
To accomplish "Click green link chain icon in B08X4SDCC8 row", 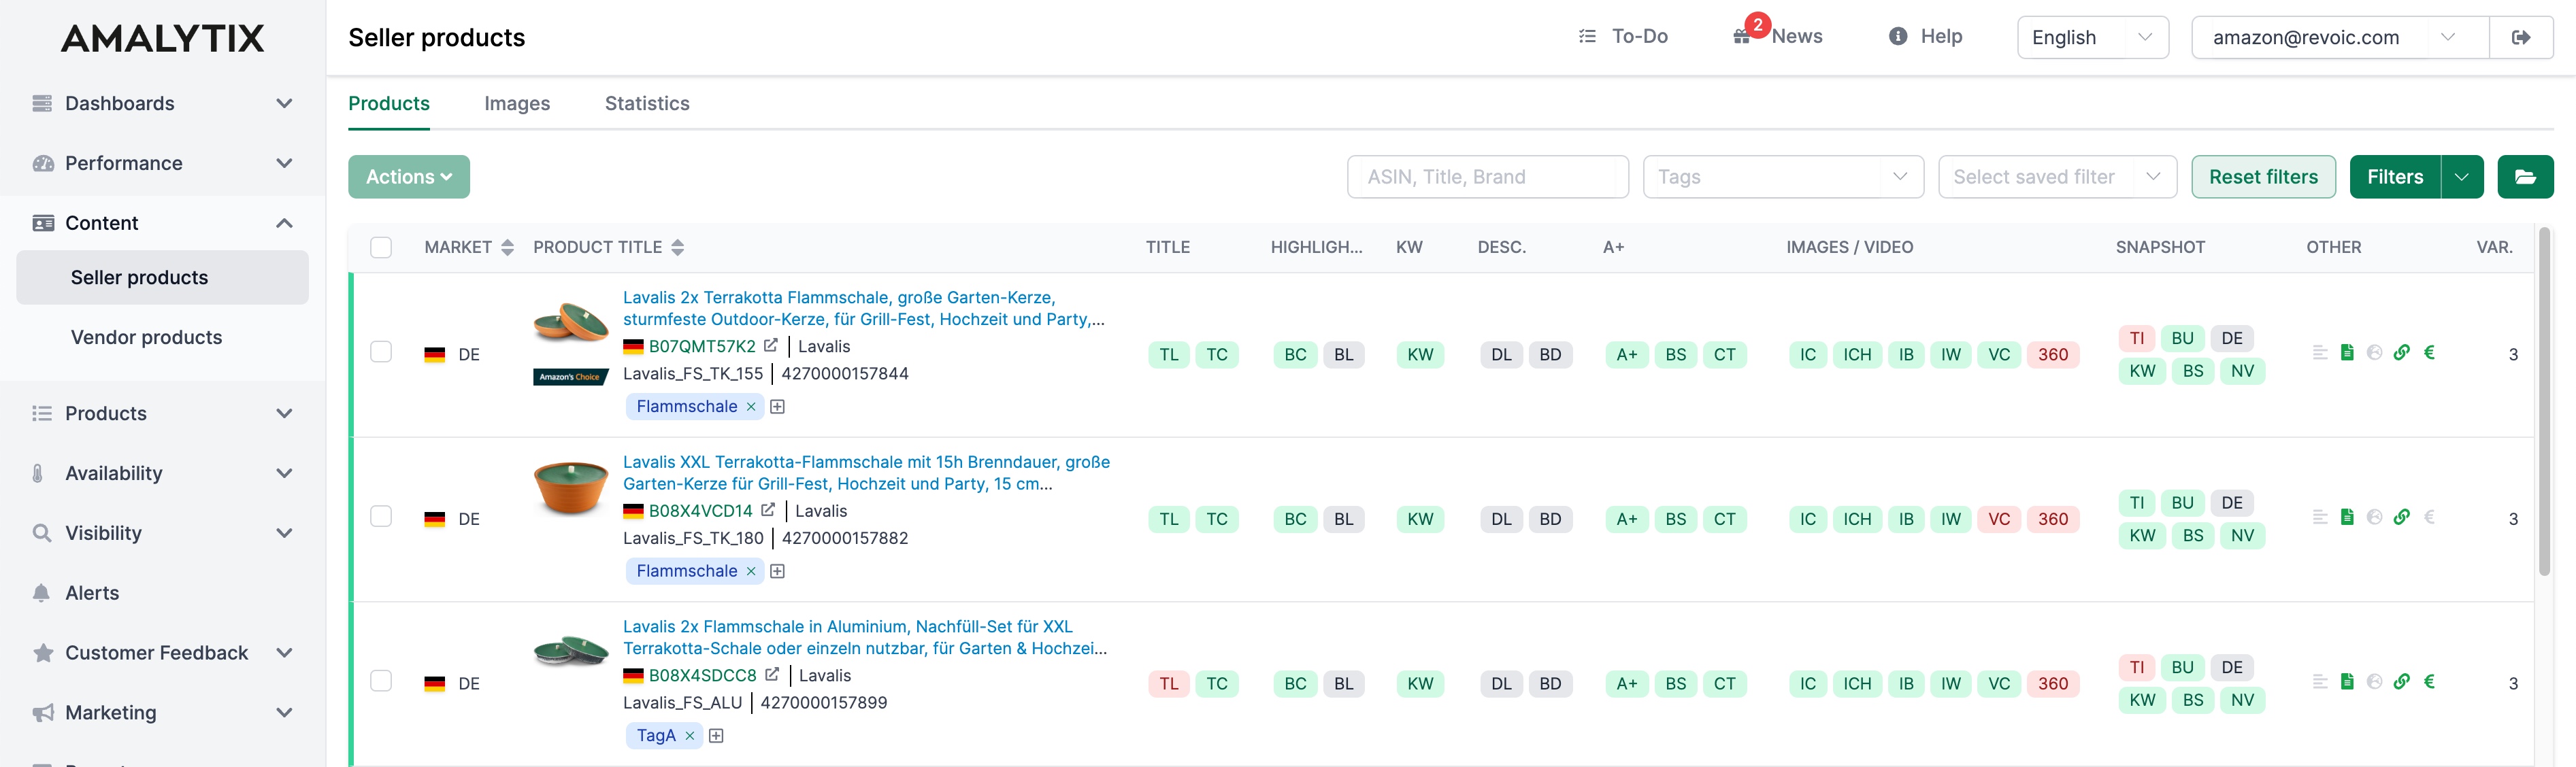I will point(2401,682).
